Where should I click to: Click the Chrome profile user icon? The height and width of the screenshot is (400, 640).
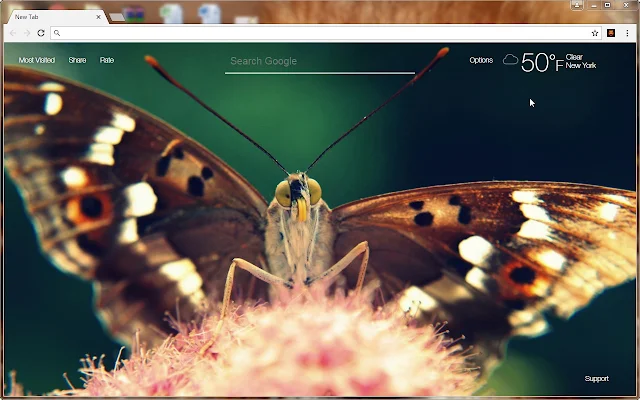pos(577,5)
